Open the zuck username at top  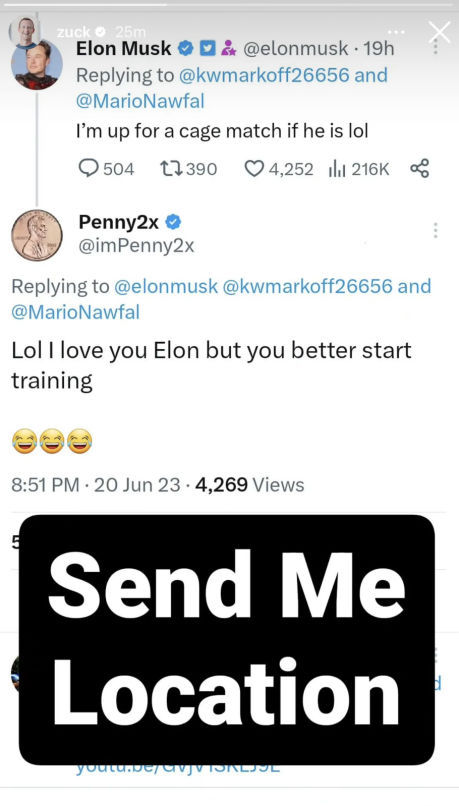point(73,32)
